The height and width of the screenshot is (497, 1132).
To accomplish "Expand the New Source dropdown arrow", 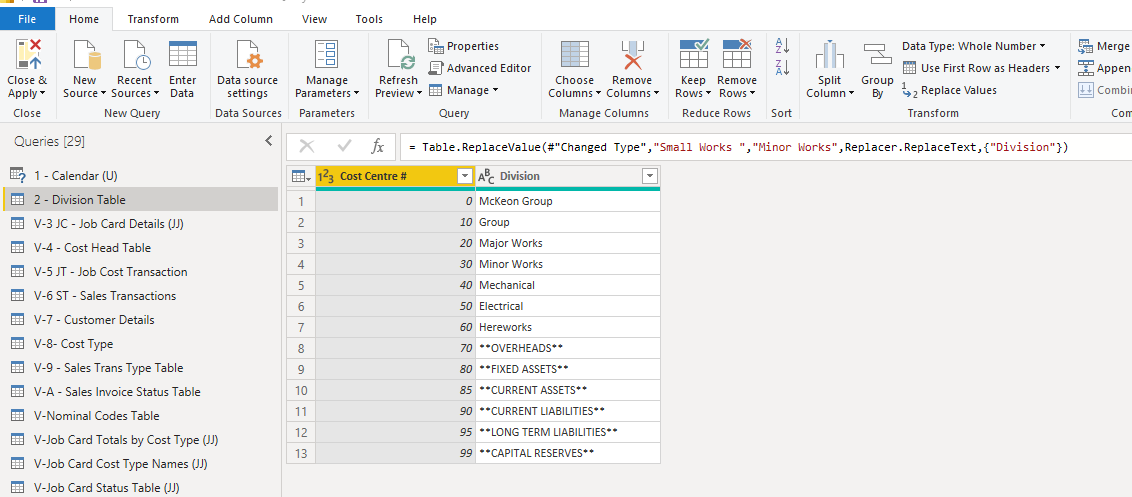I will coord(103,94).
